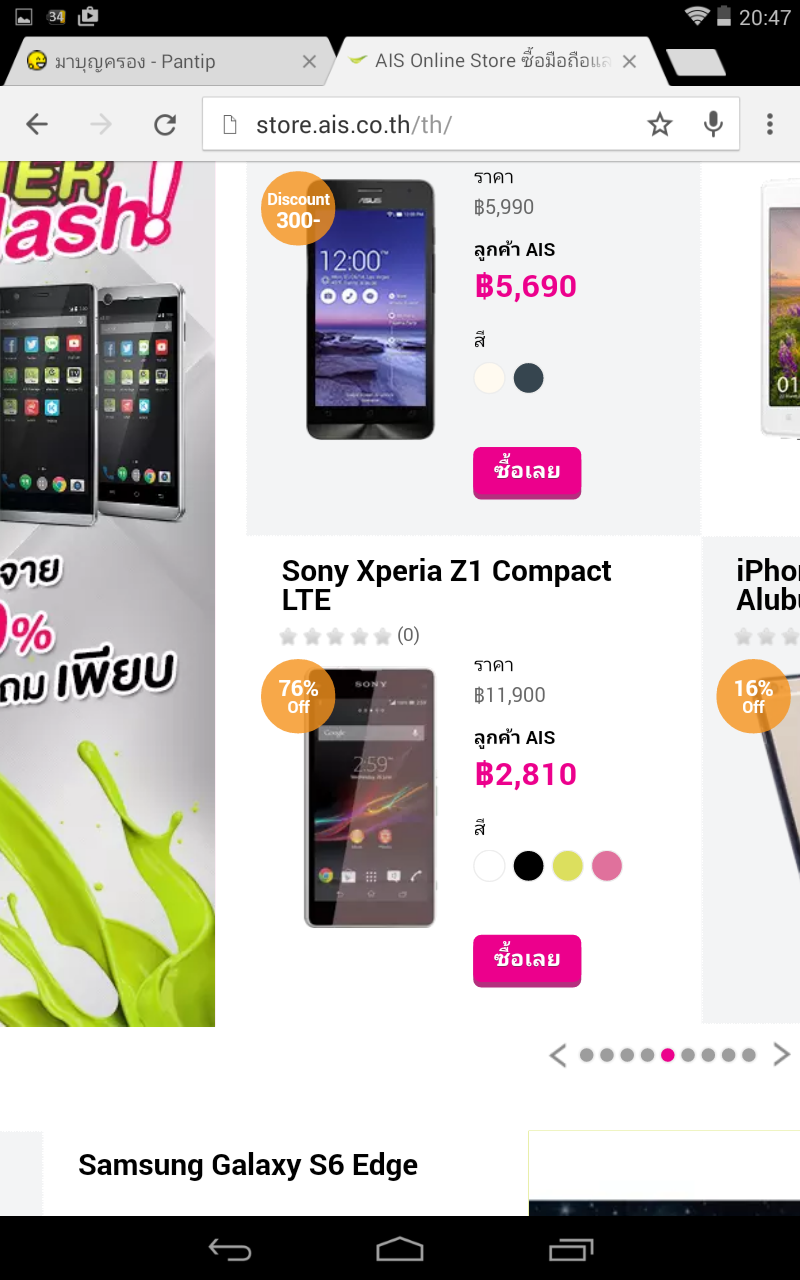Open the Chrome three-dot menu

(x=769, y=124)
